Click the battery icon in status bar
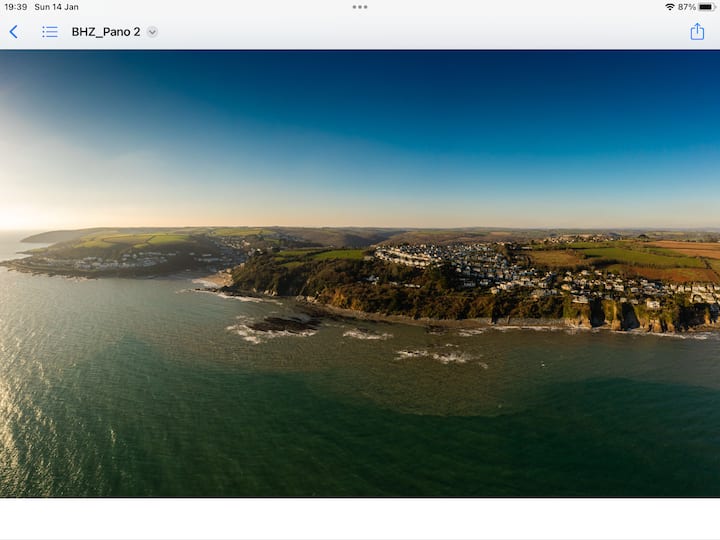The height and width of the screenshot is (540, 720). pos(706,7)
